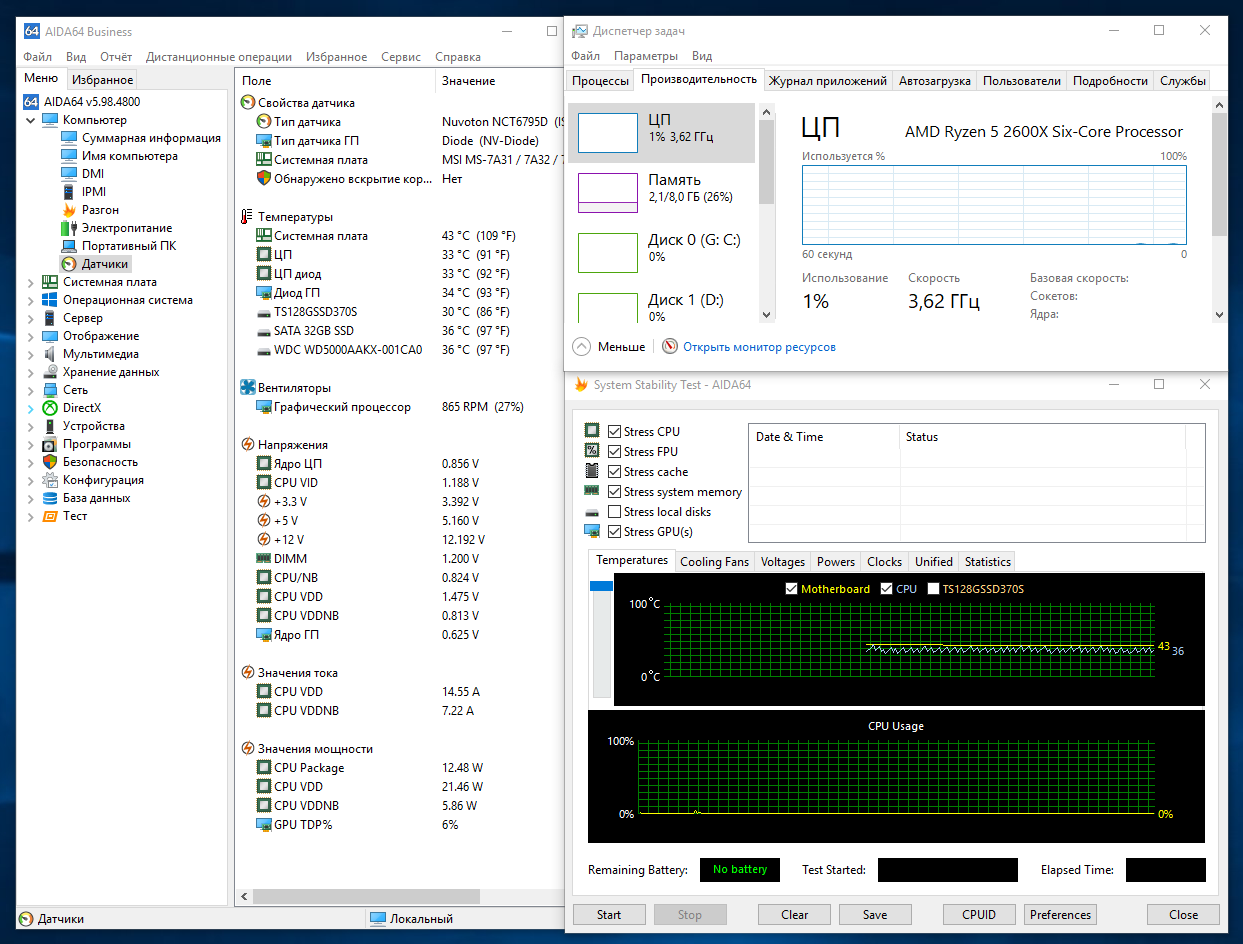Open the Сервис menu in AIDA64
The height and width of the screenshot is (944, 1243).
click(x=400, y=57)
